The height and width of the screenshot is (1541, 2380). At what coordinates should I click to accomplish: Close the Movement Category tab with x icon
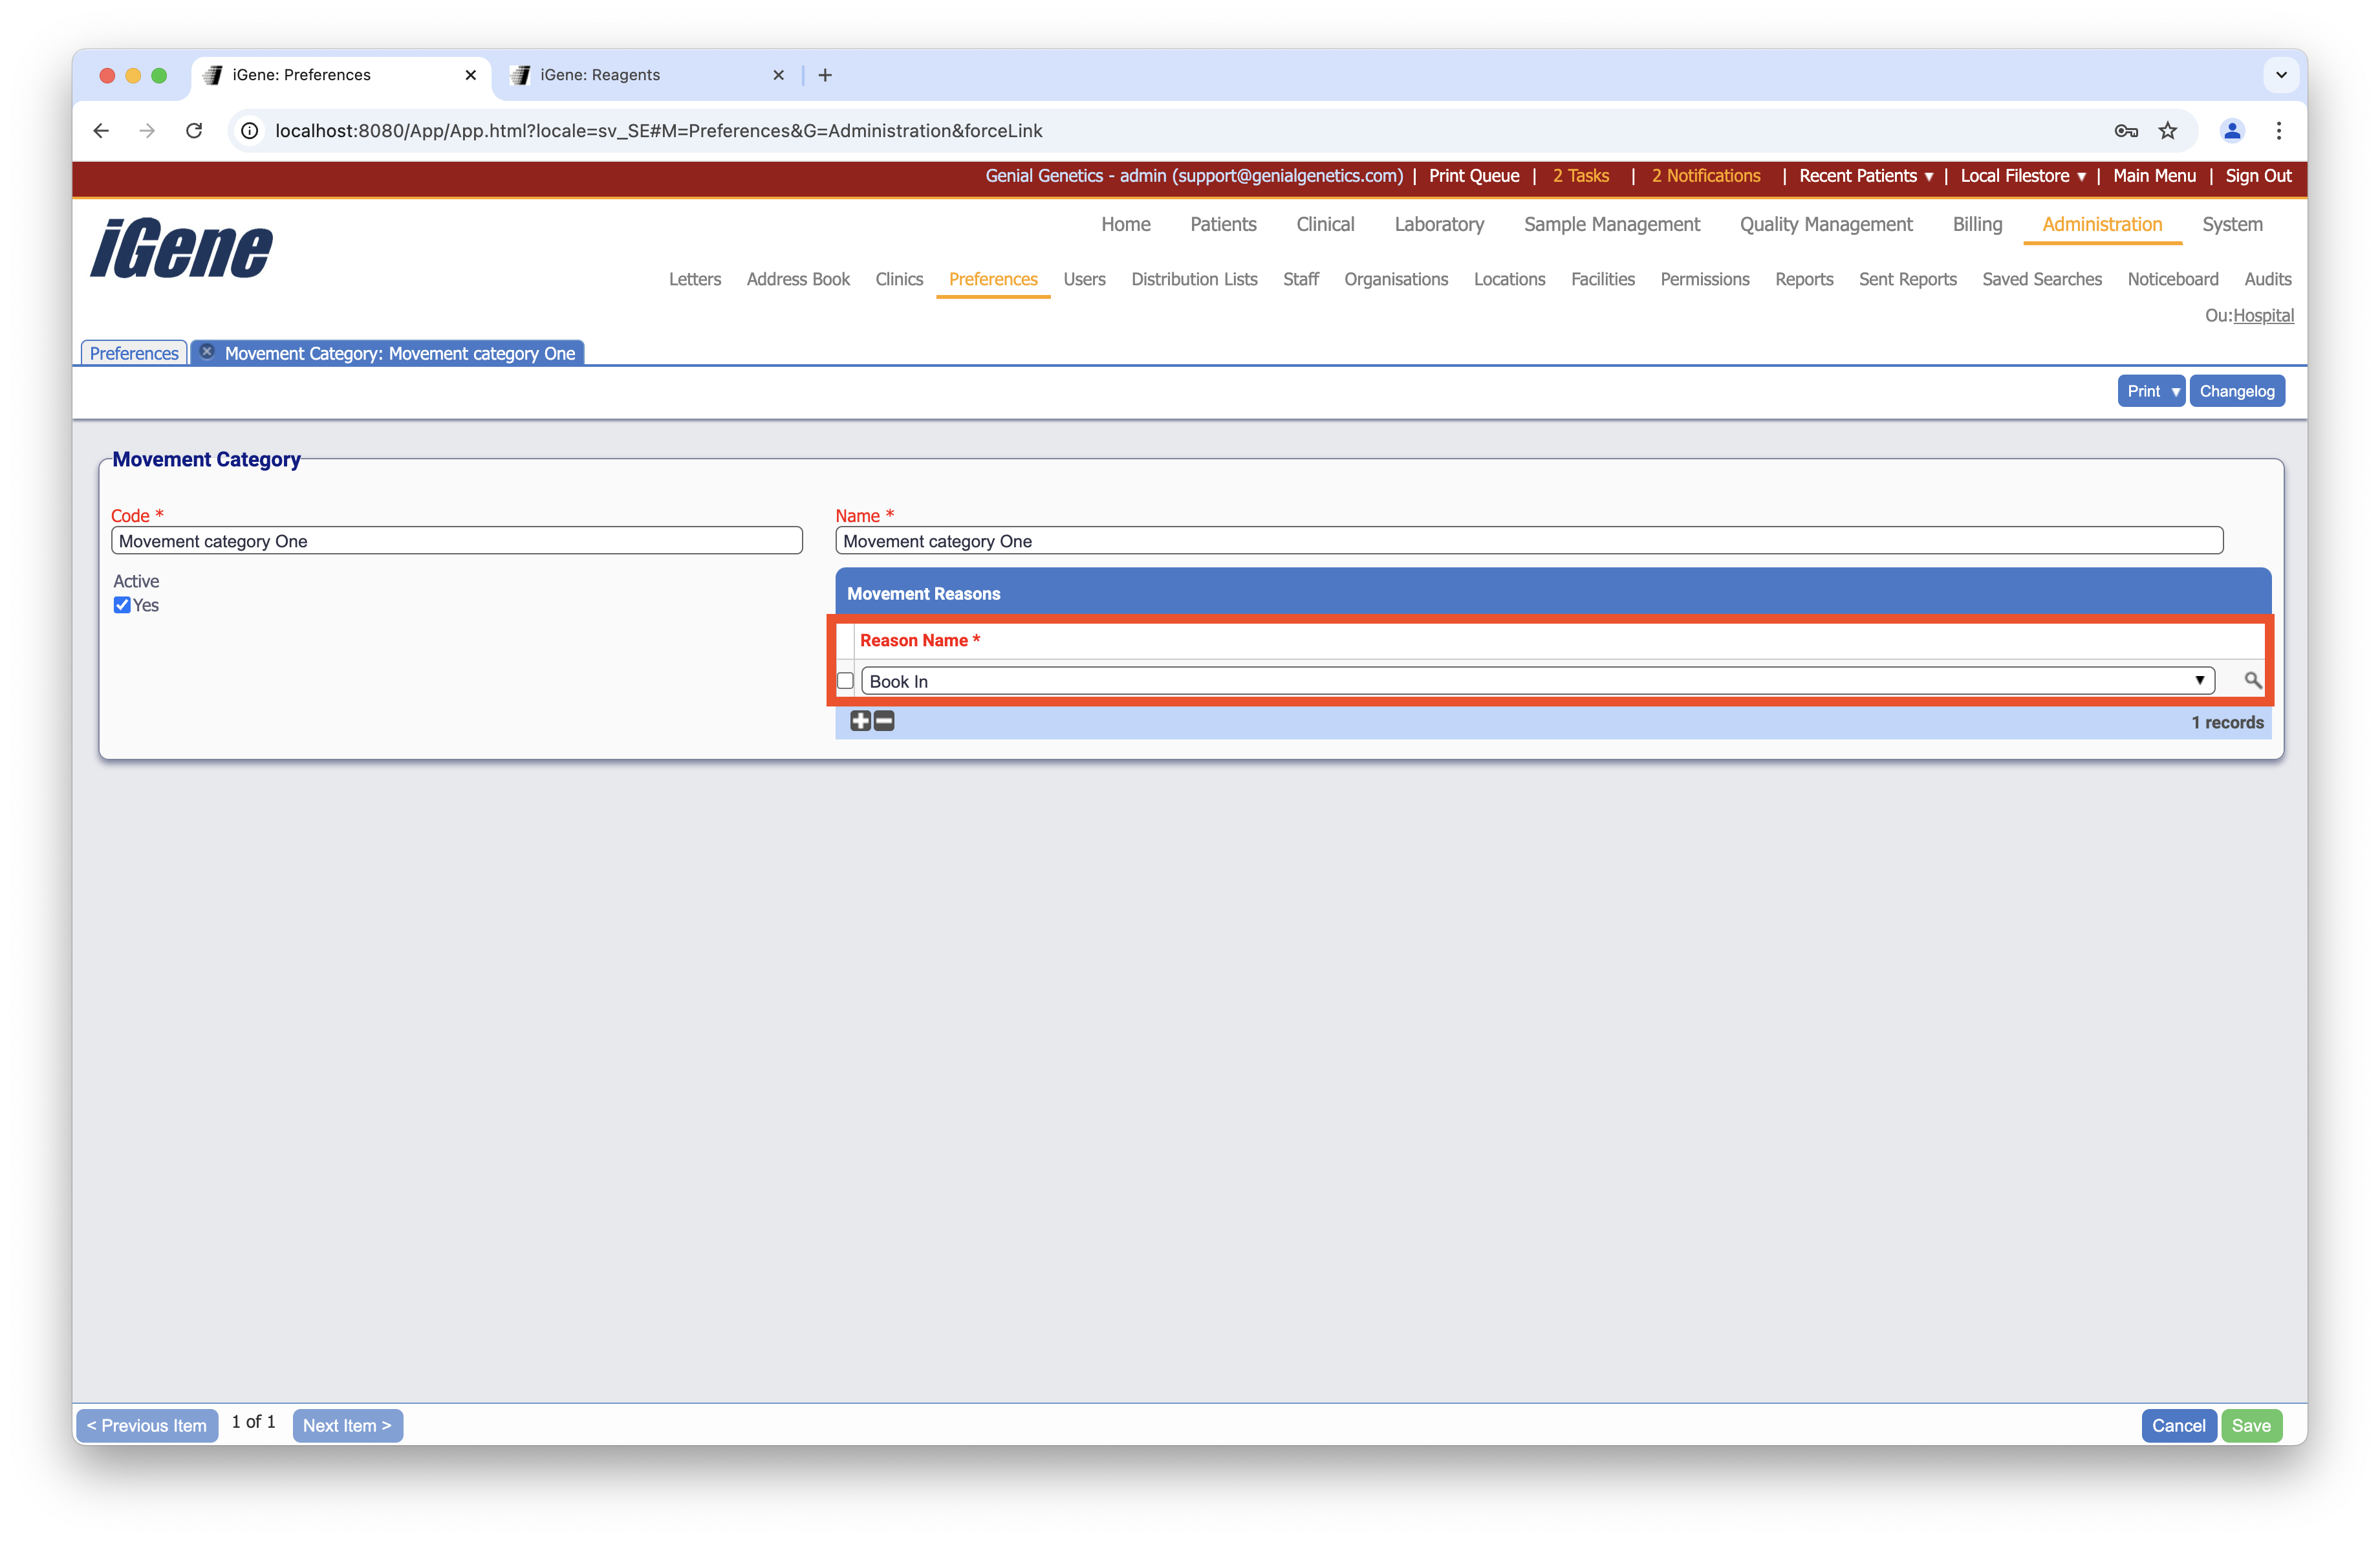(207, 352)
